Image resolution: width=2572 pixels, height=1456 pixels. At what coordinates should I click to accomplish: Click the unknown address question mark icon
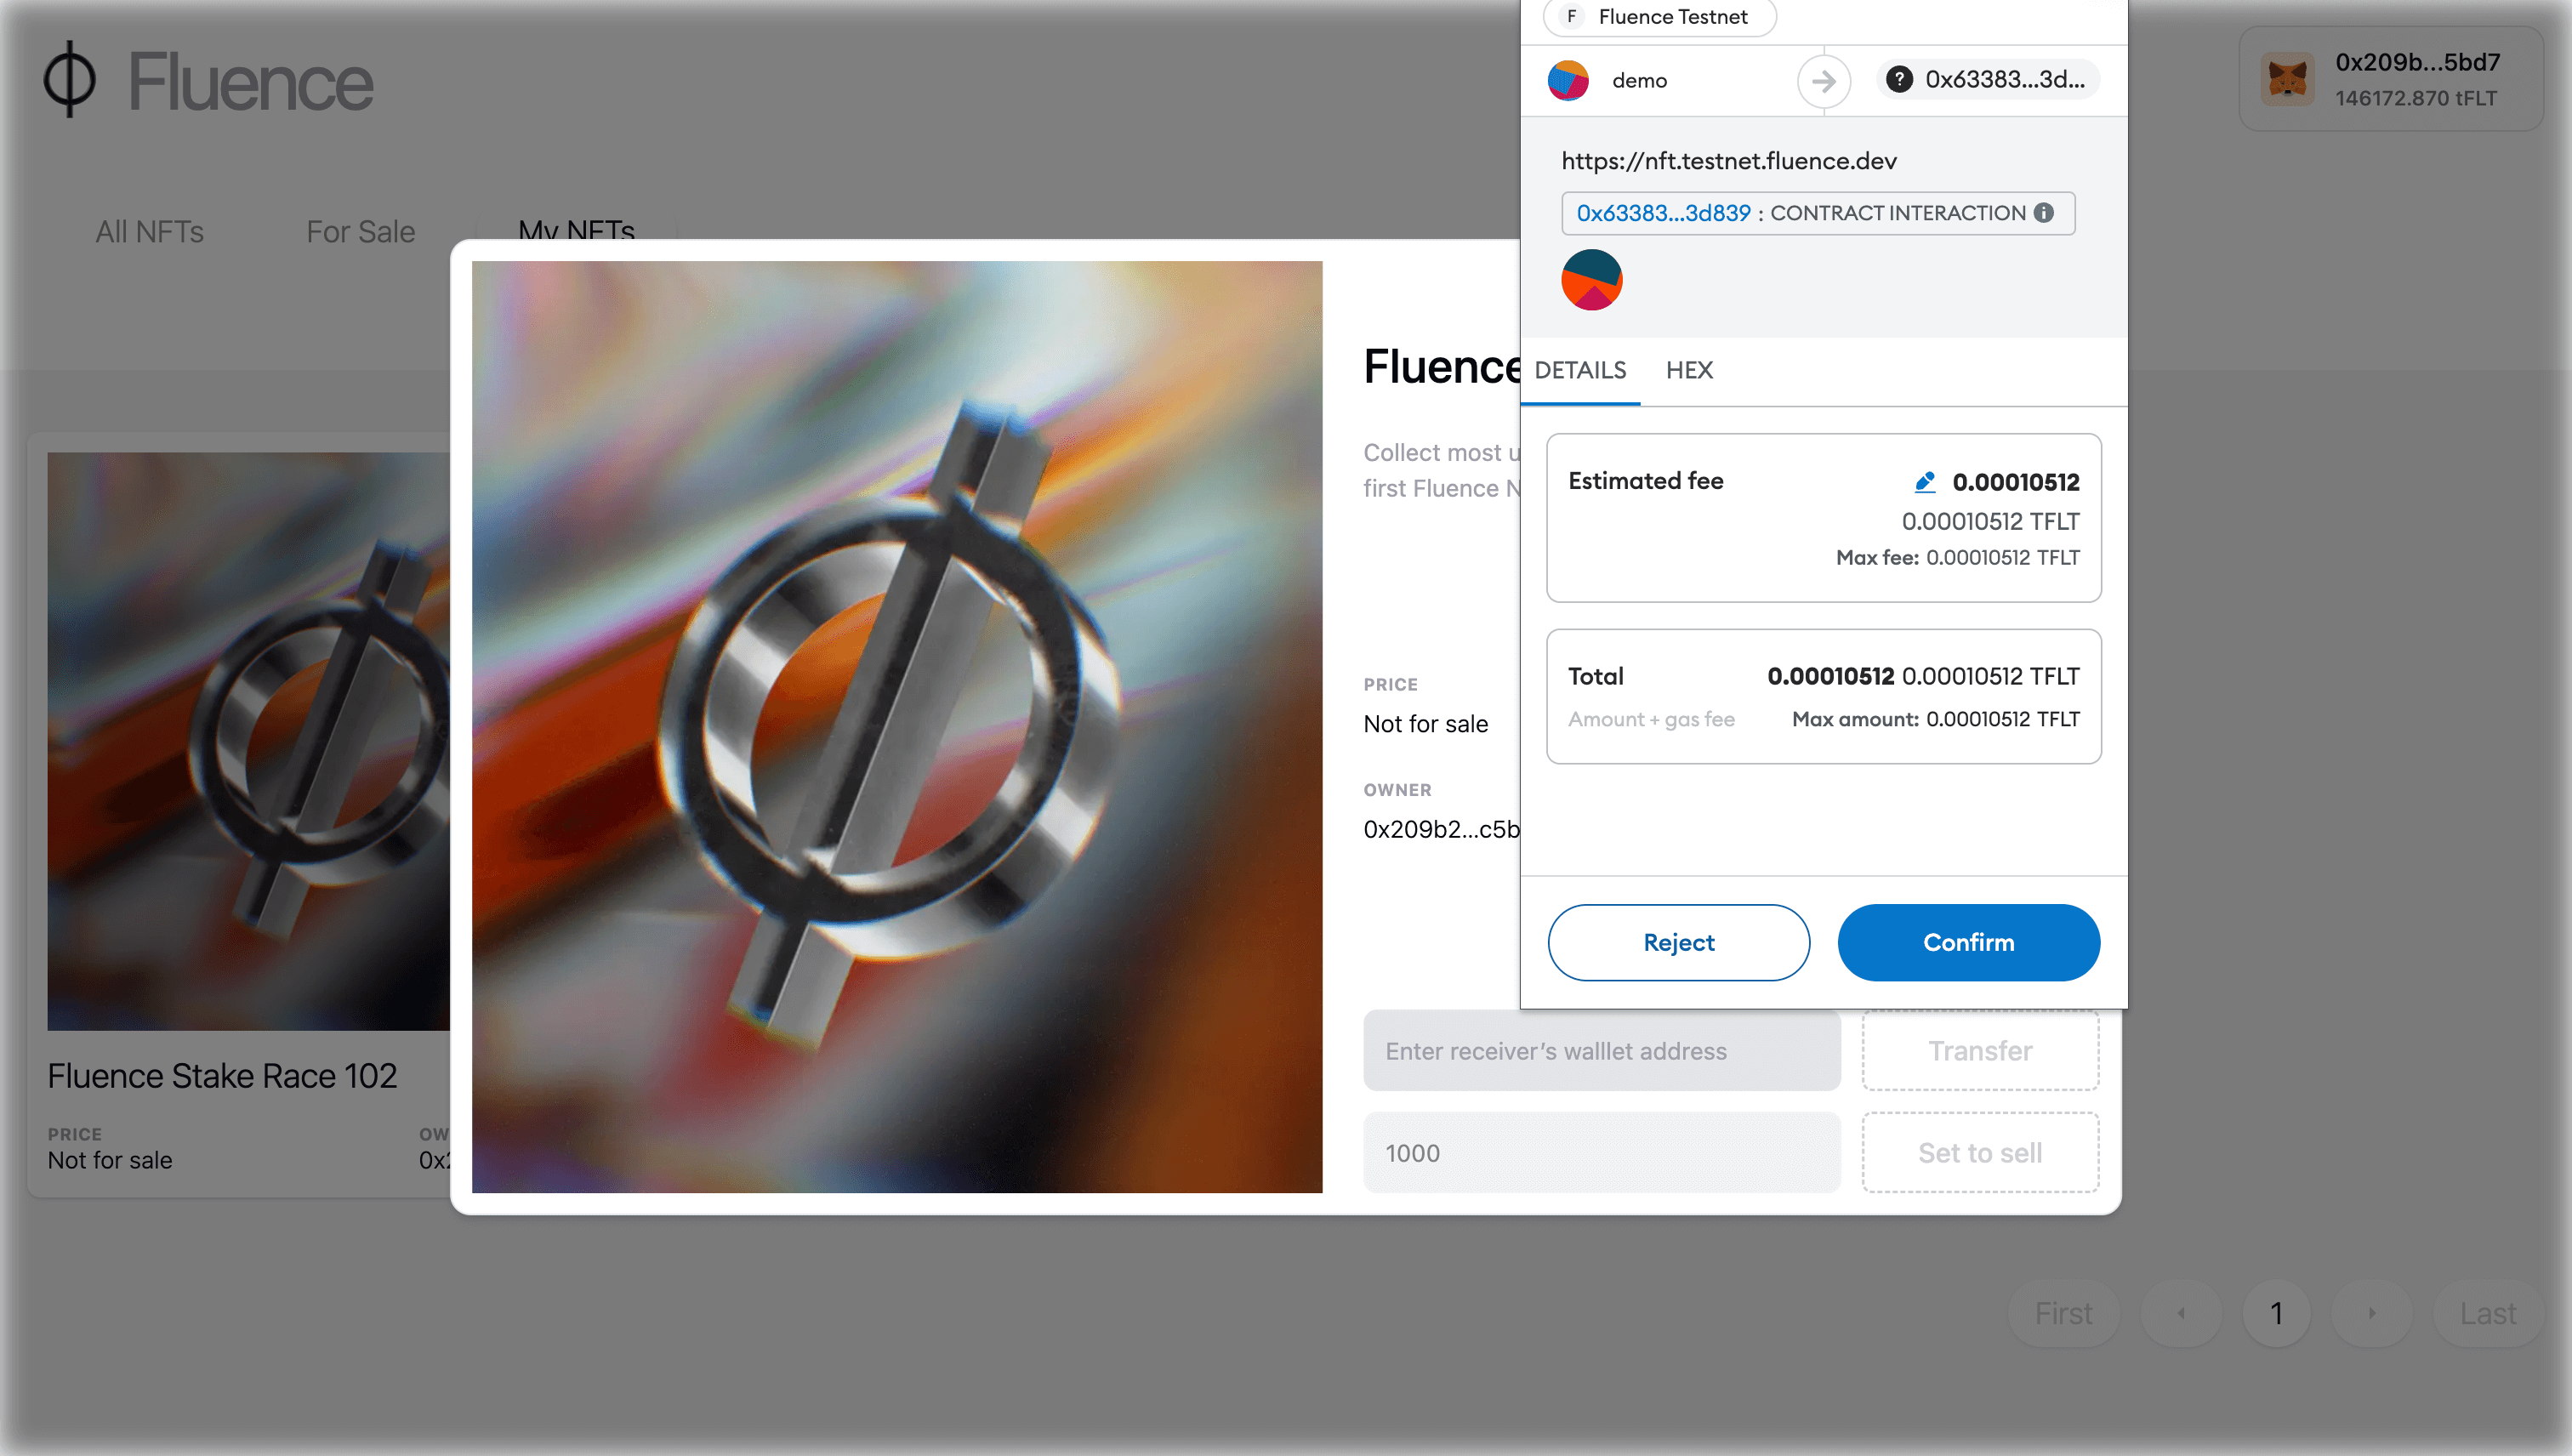coord(1899,79)
